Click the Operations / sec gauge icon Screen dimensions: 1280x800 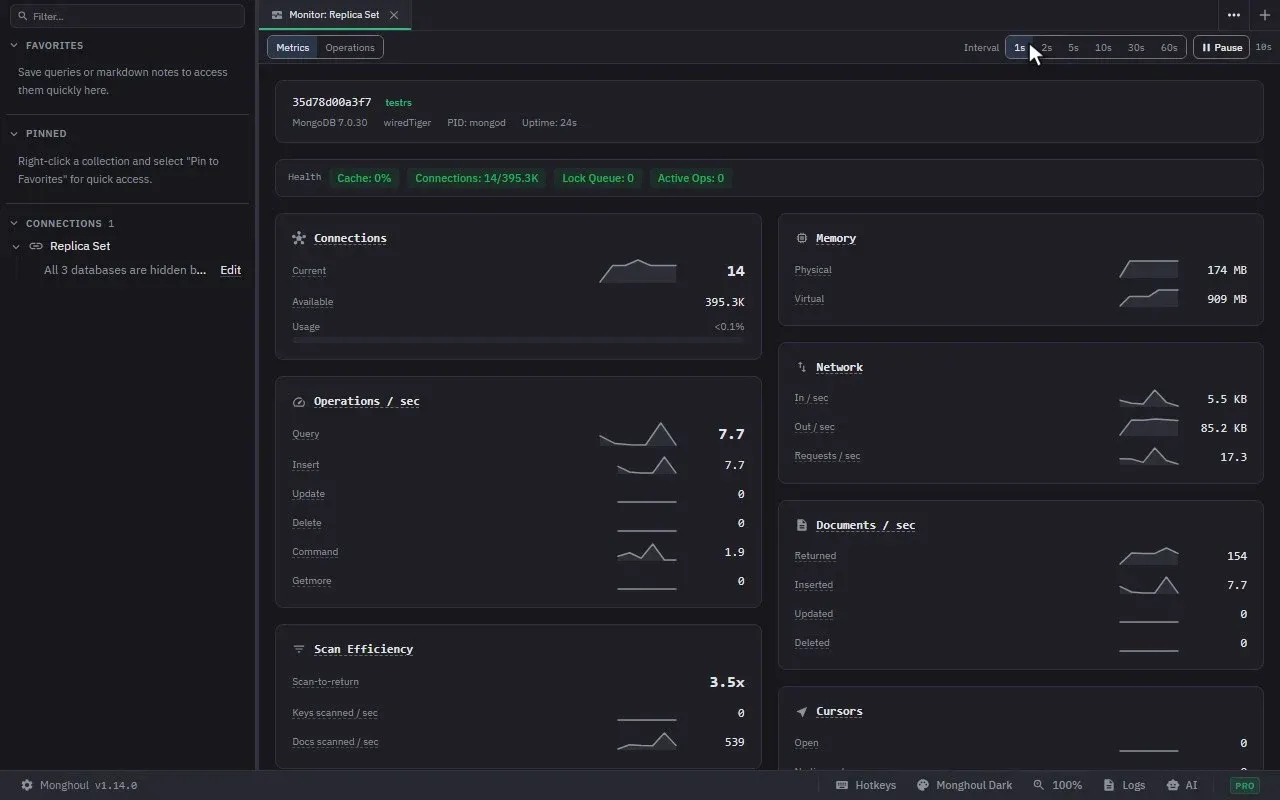[x=298, y=402]
